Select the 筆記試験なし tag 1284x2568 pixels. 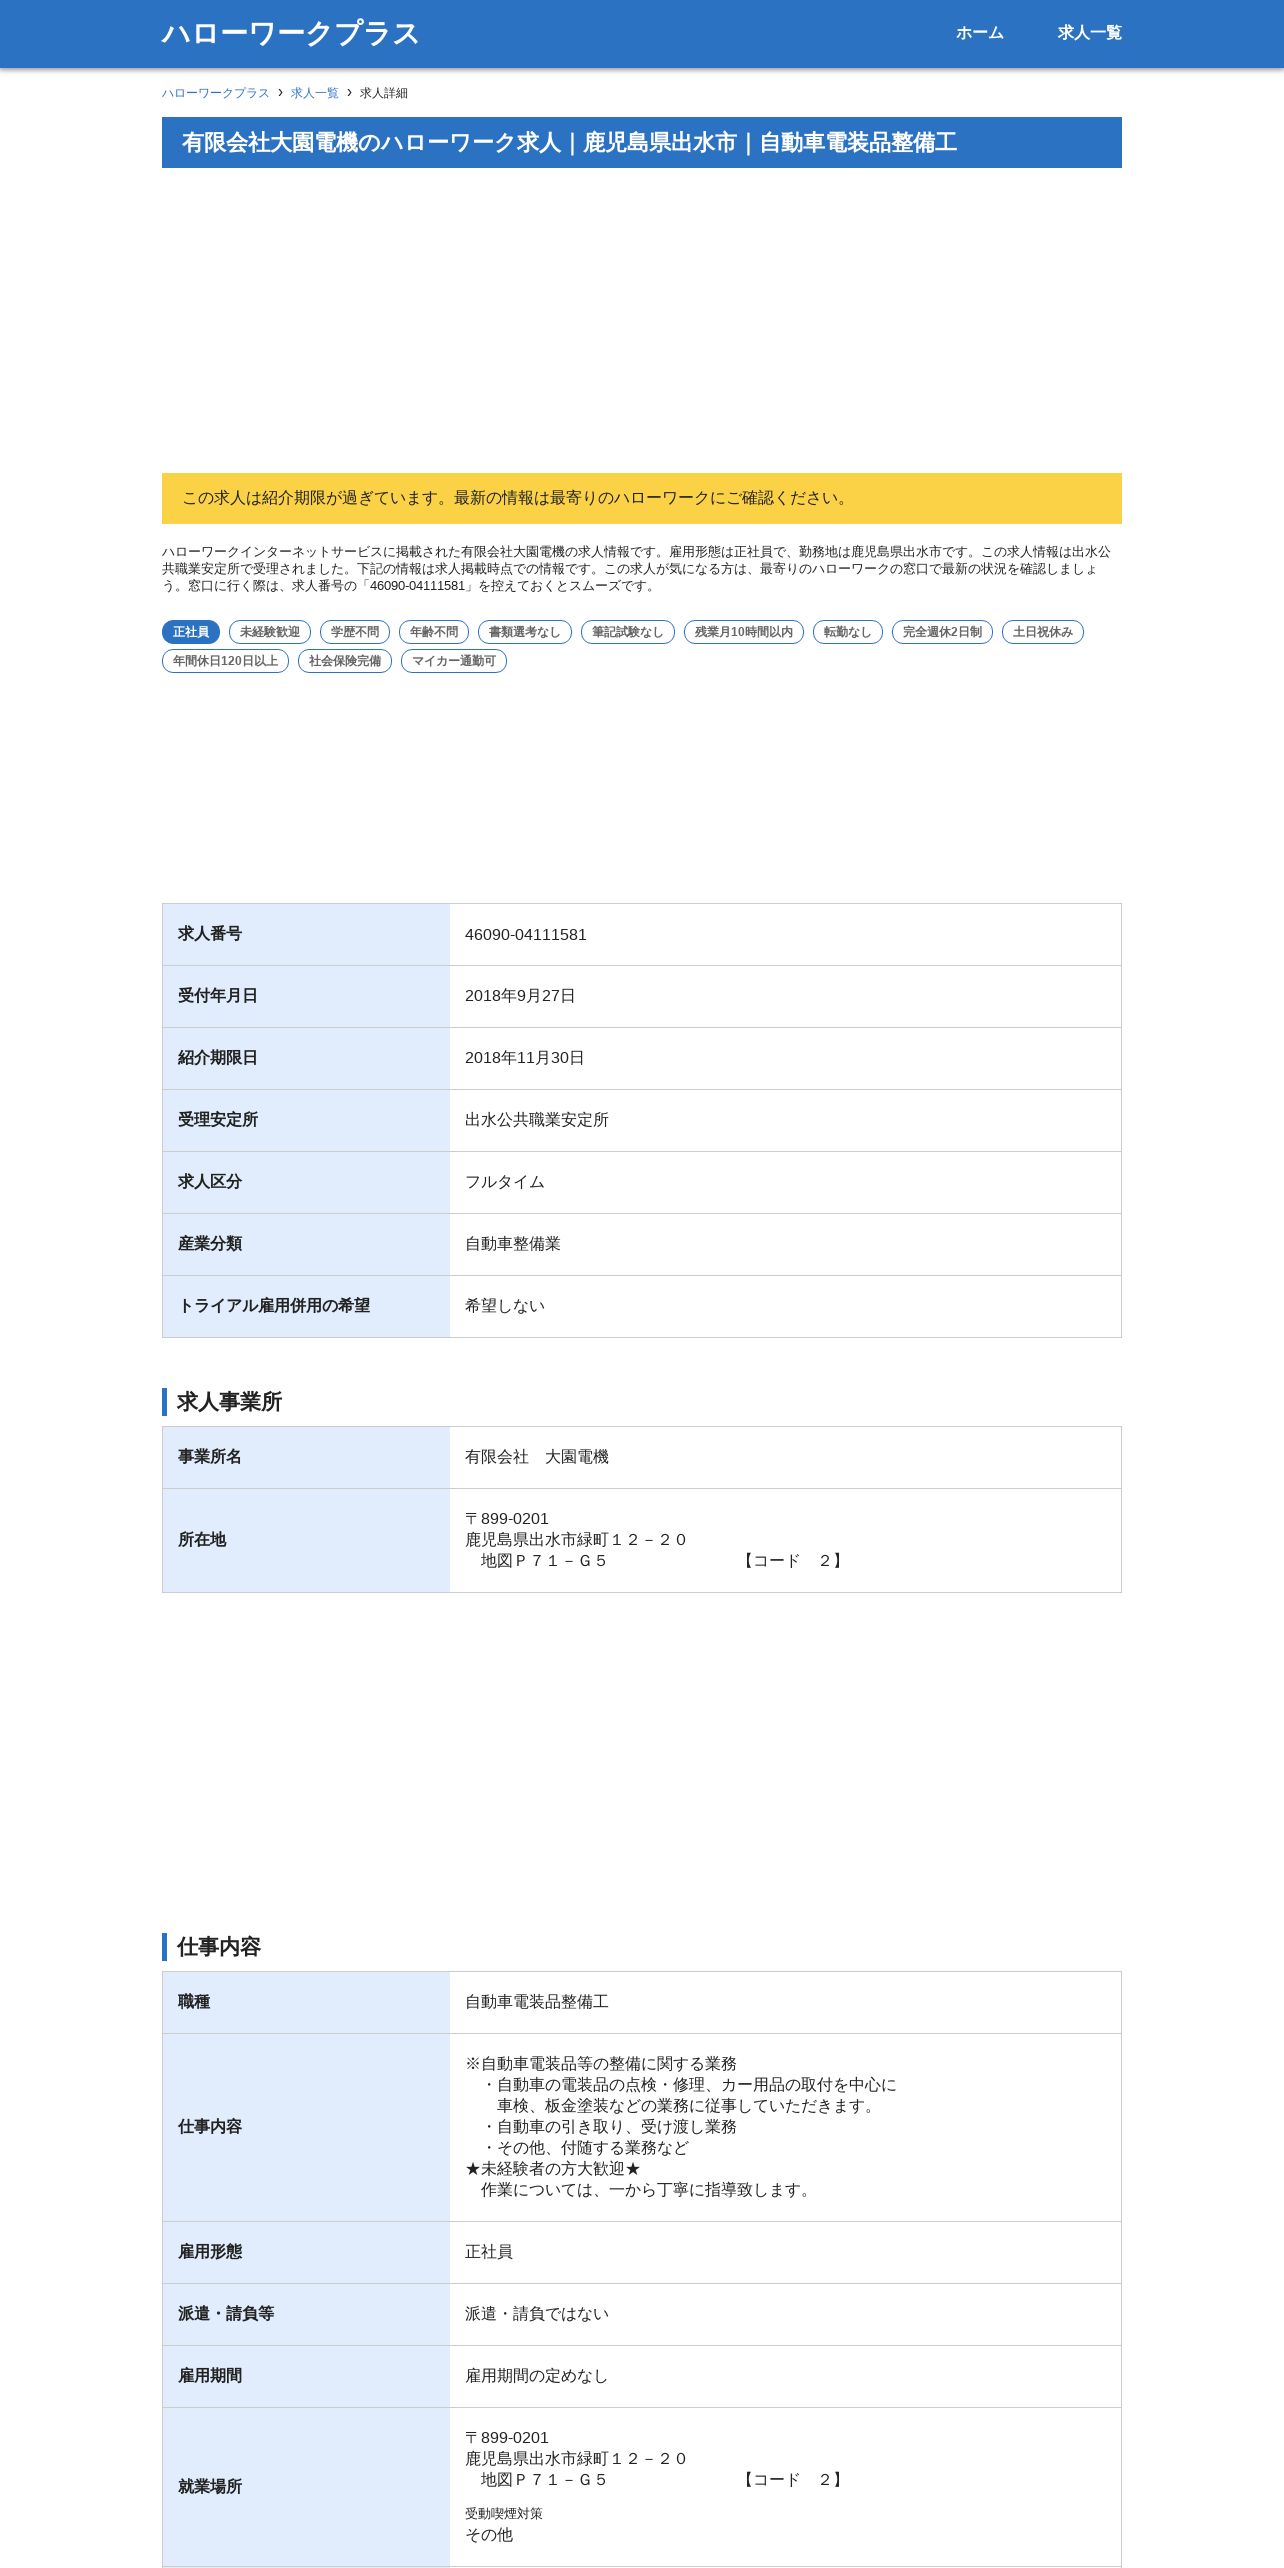(628, 632)
